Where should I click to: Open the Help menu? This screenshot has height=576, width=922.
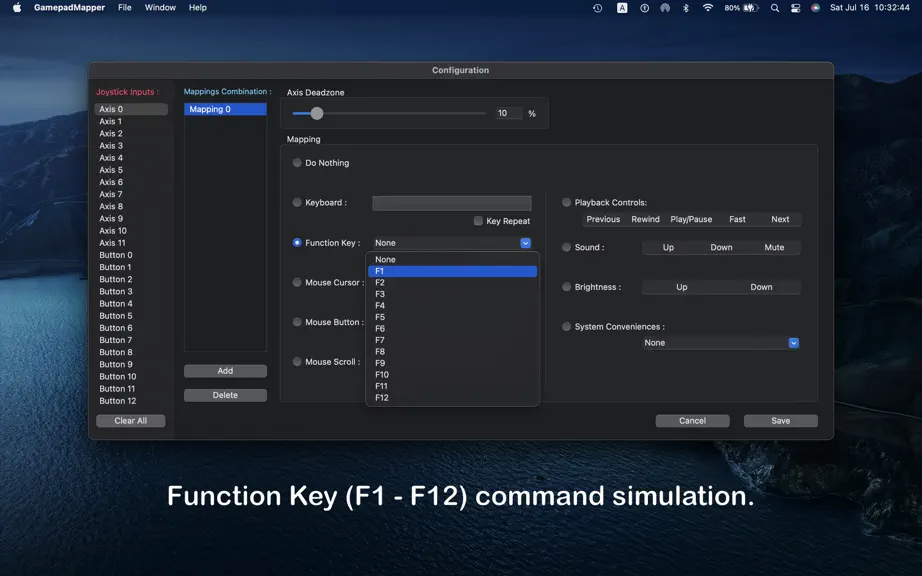[198, 8]
